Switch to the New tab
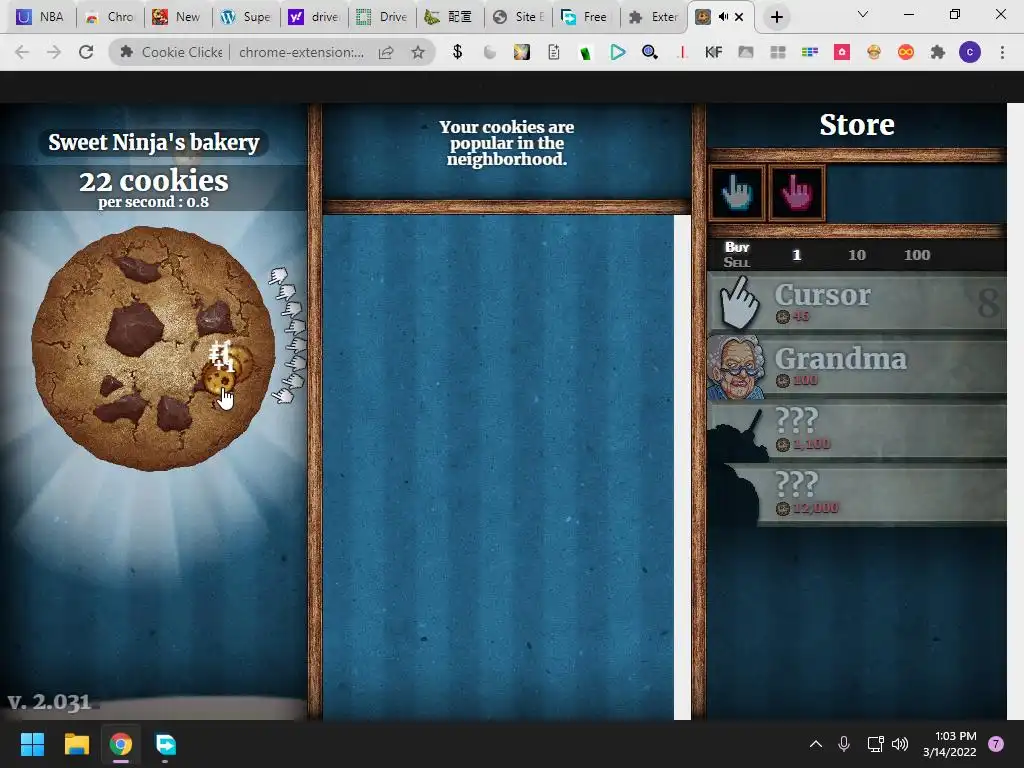 (x=178, y=17)
